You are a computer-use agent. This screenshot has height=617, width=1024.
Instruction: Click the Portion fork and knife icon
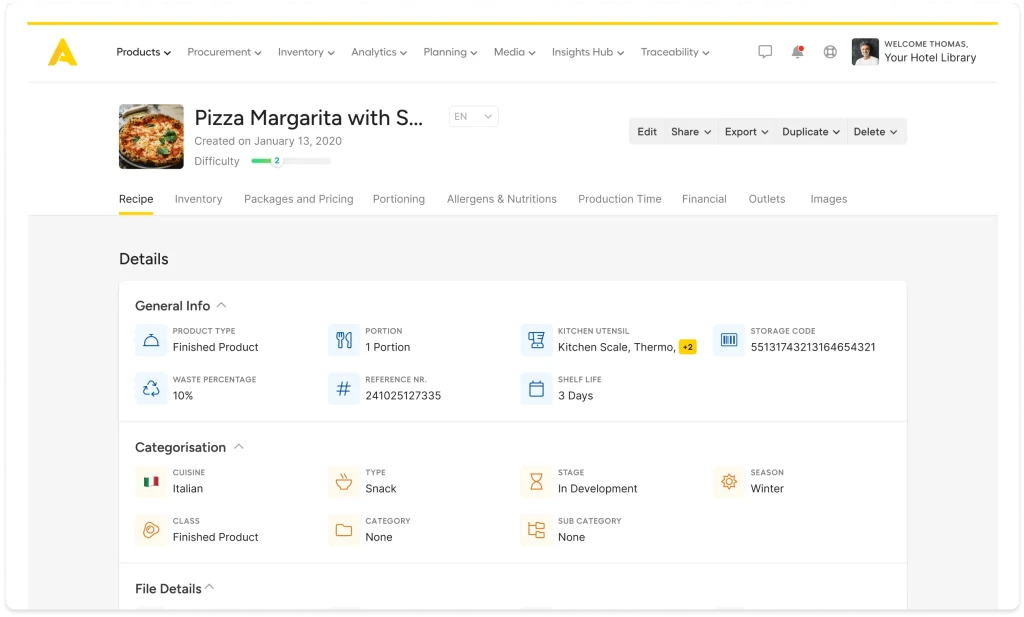click(x=344, y=340)
